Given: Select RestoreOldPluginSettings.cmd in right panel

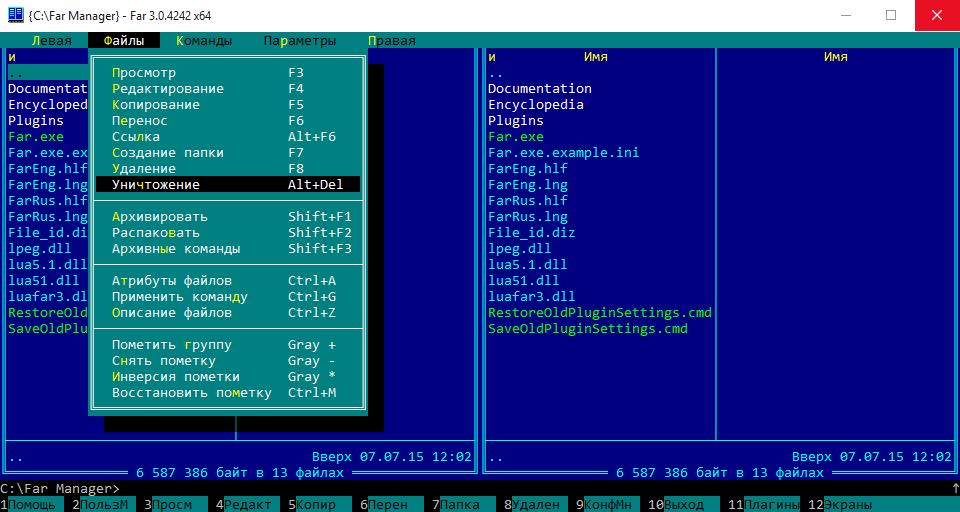Looking at the screenshot, I should [x=600, y=312].
